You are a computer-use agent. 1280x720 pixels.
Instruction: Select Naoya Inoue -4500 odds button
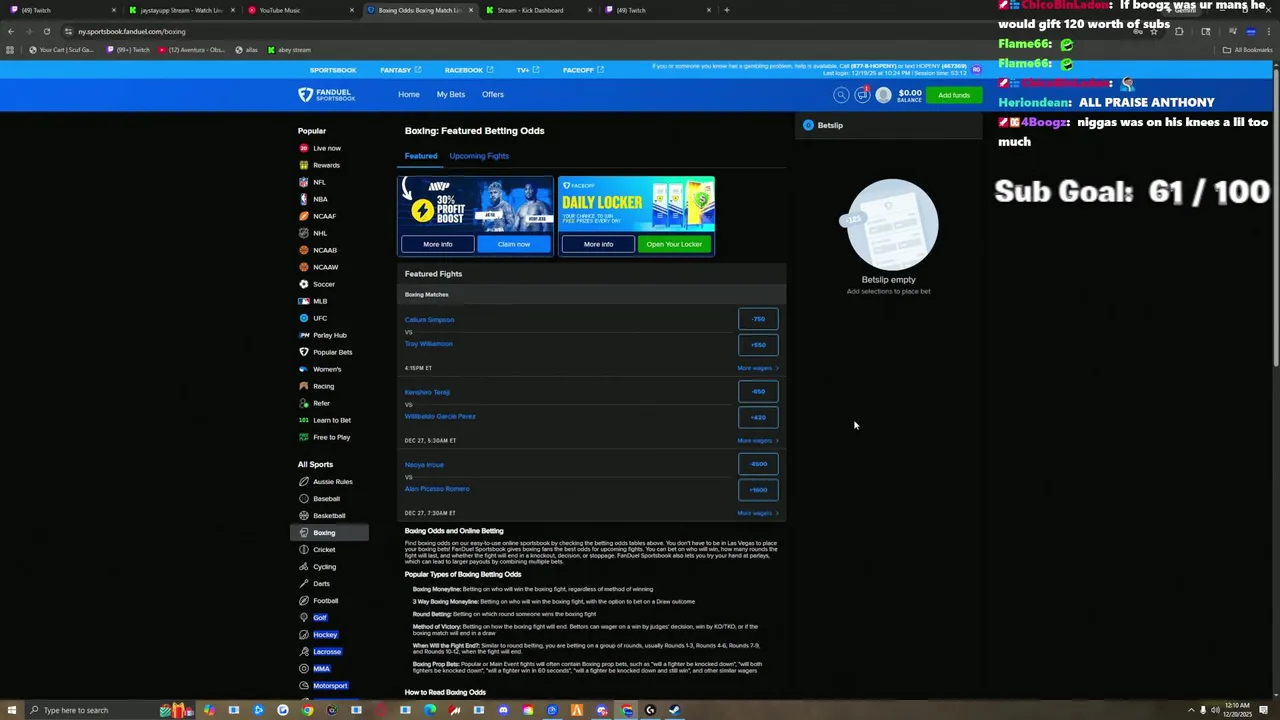tap(758, 464)
